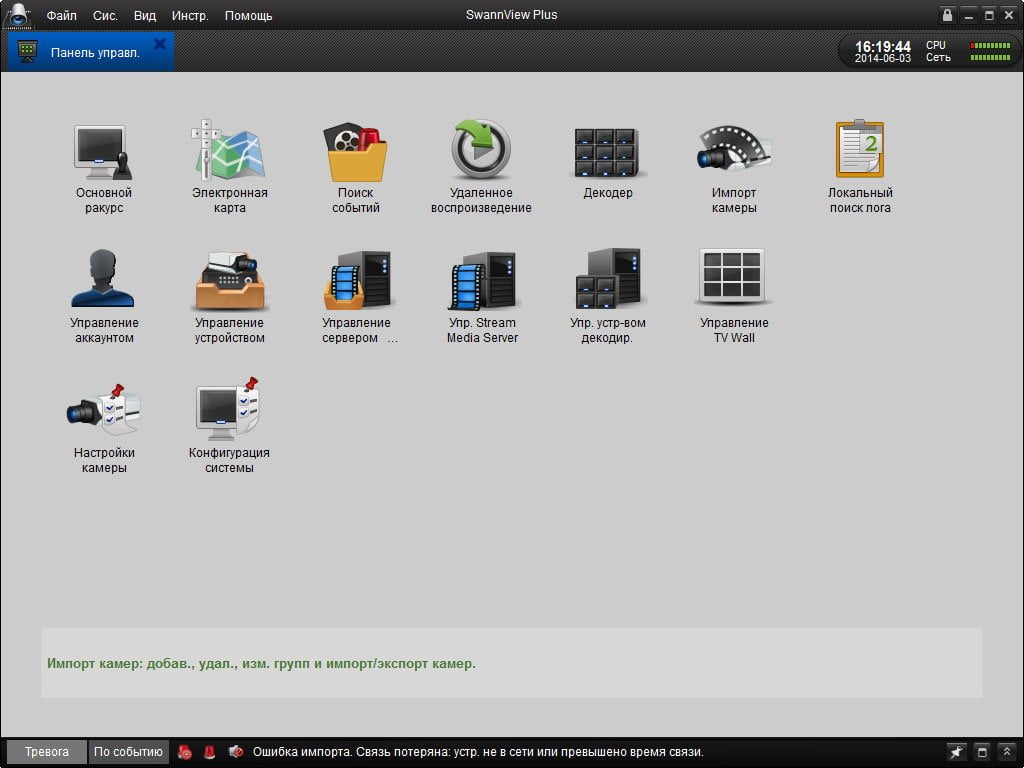
Task: Pin the alarm panel with pushpin icon
Action: point(957,752)
